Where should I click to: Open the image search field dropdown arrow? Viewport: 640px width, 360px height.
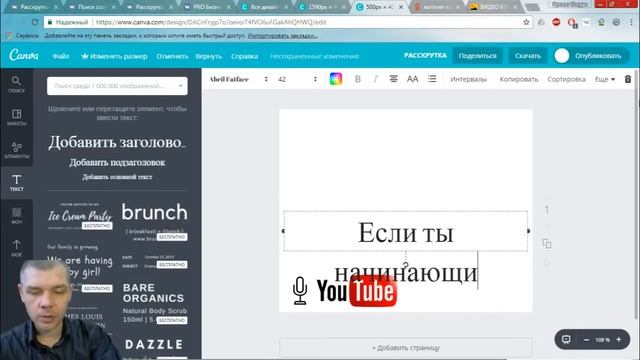(x=180, y=86)
